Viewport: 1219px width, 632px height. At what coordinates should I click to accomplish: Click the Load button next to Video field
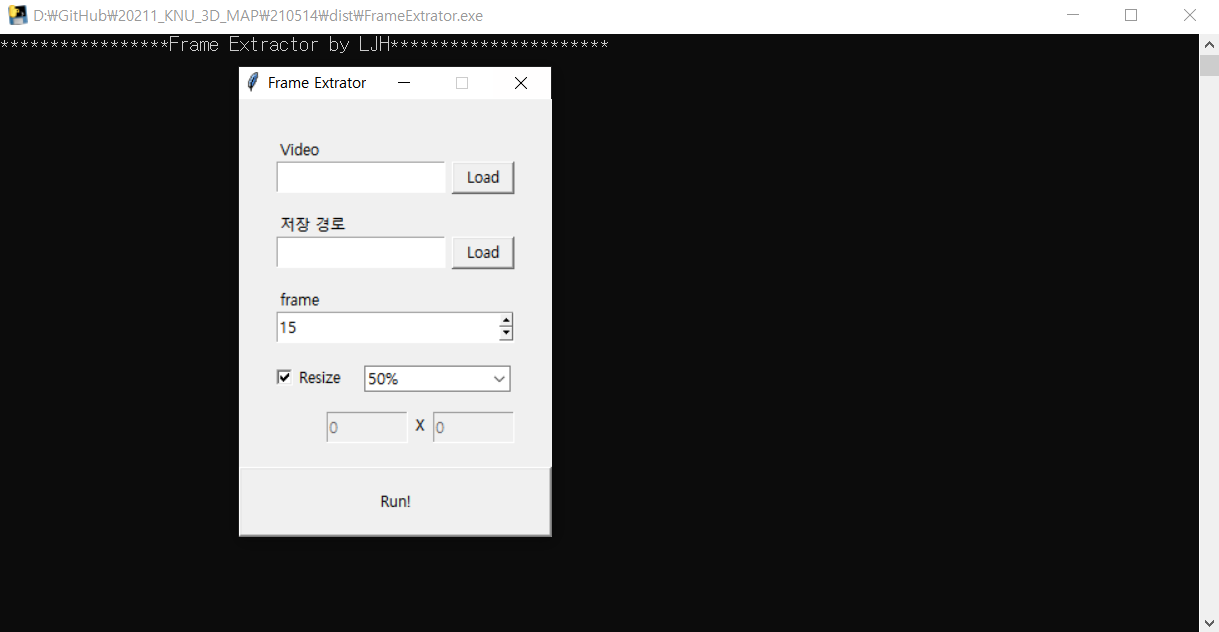pyautogui.click(x=483, y=177)
